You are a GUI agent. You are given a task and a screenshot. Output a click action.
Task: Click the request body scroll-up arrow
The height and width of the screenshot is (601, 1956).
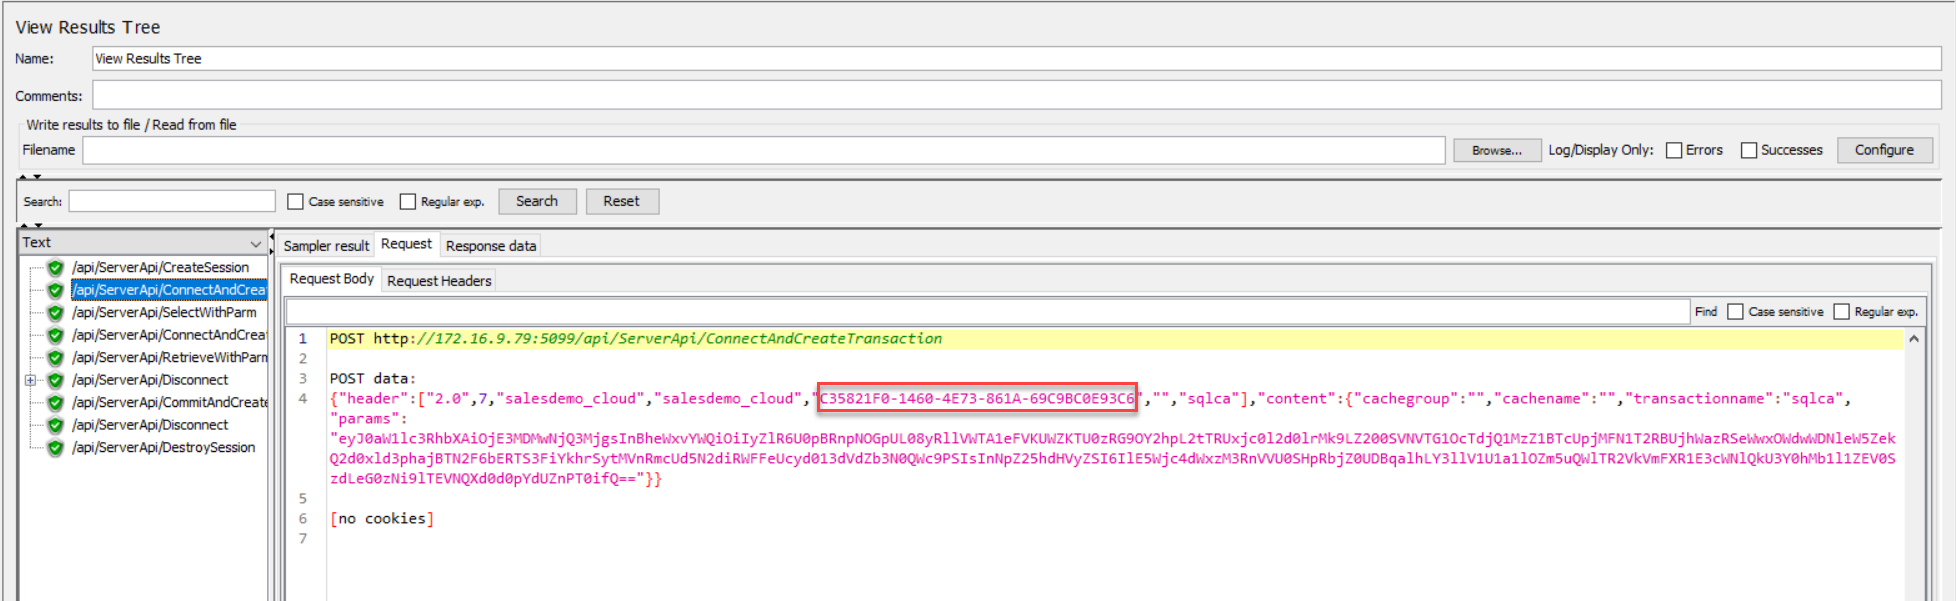[1913, 339]
